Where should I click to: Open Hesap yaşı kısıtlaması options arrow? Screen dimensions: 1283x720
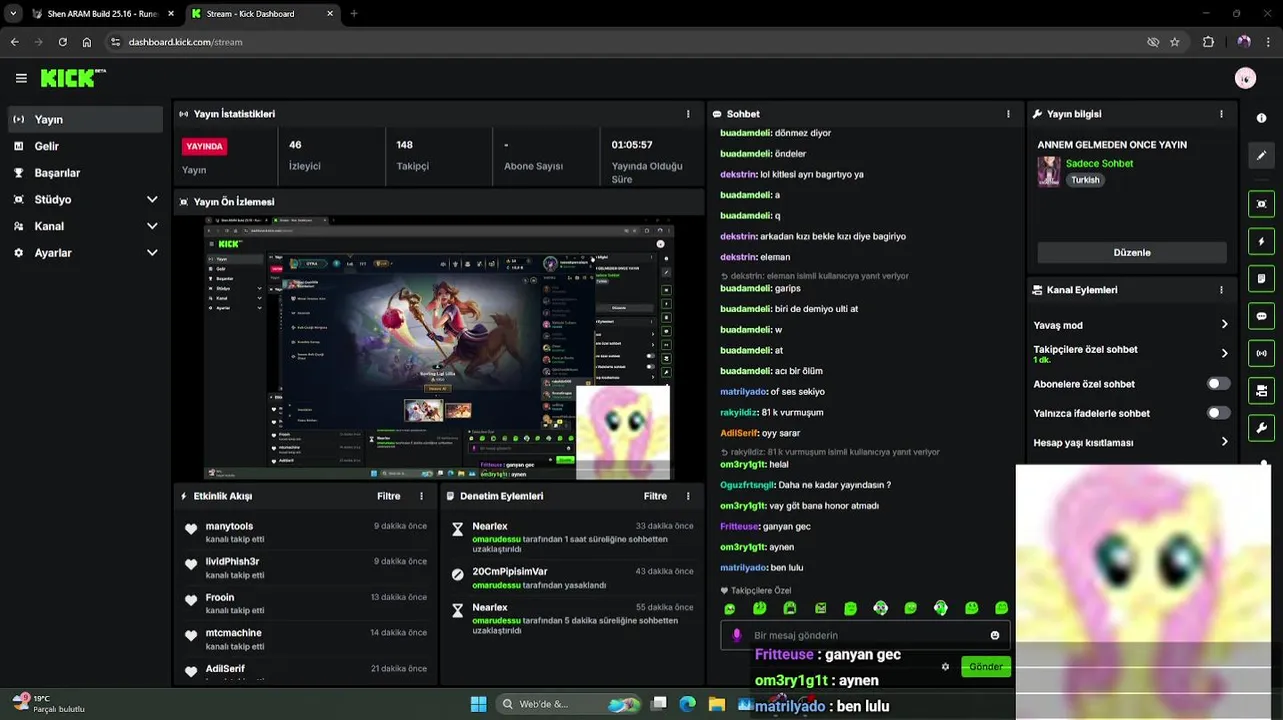1224,442
